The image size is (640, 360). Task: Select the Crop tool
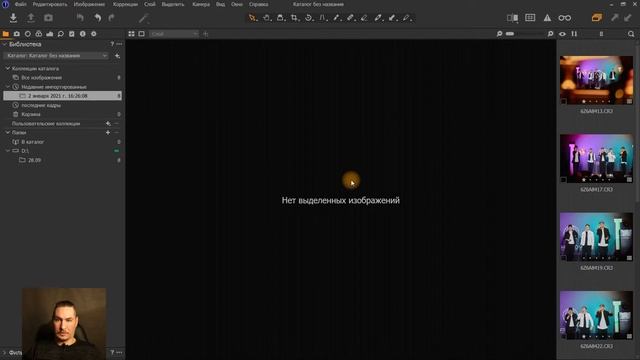coord(295,18)
